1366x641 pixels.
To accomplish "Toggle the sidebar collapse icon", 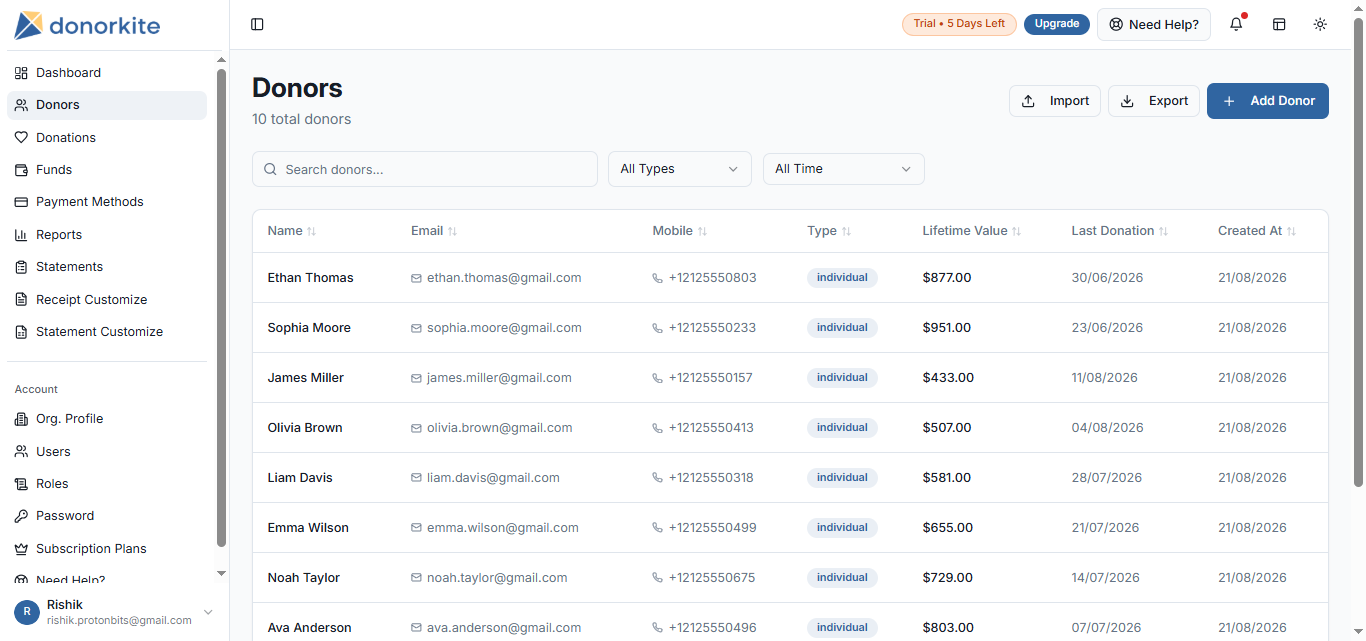I will coord(257,24).
